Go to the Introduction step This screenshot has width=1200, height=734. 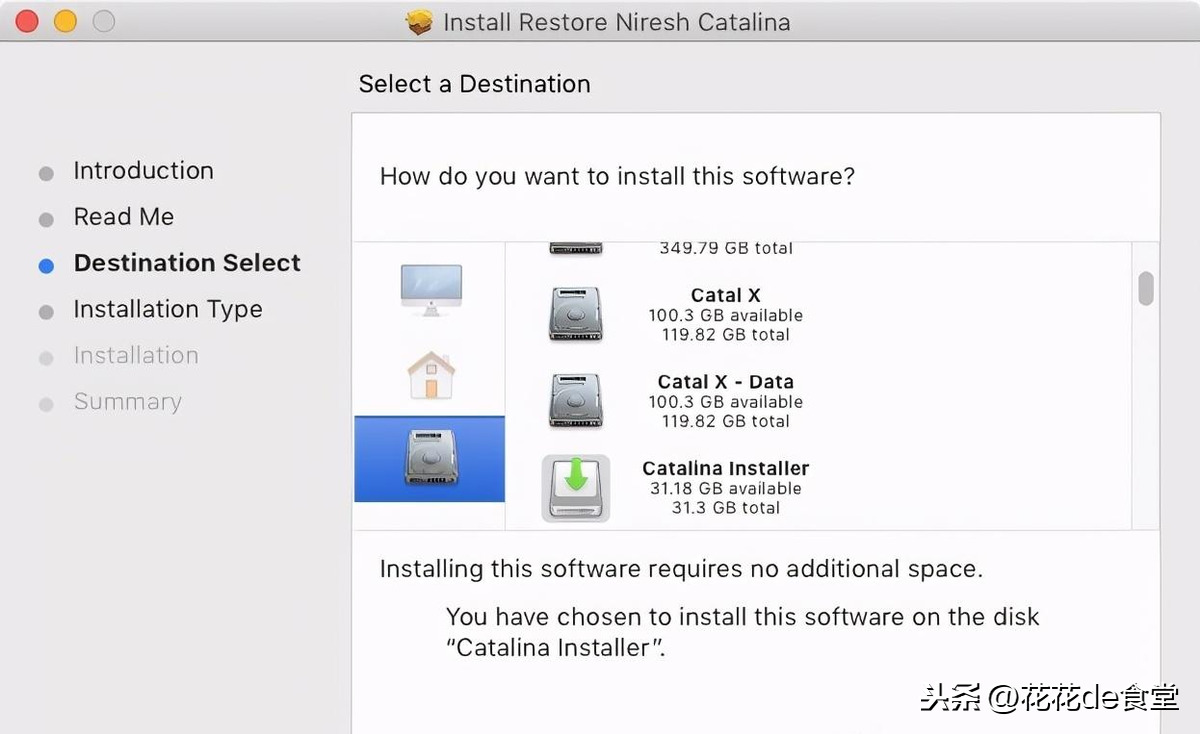point(143,171)
